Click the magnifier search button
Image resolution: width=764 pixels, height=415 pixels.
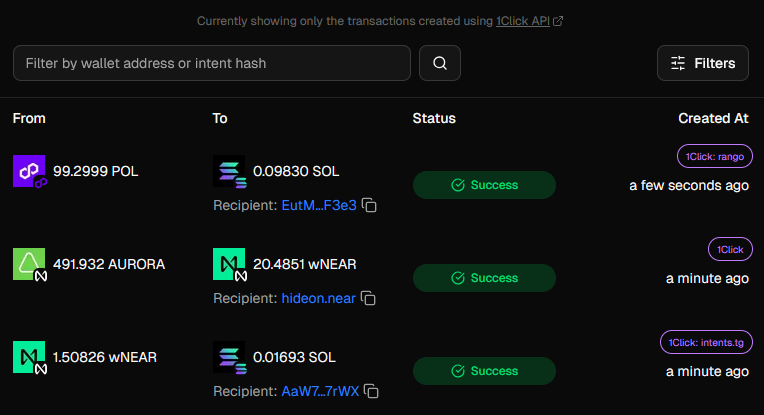click(x=439, y=63)
